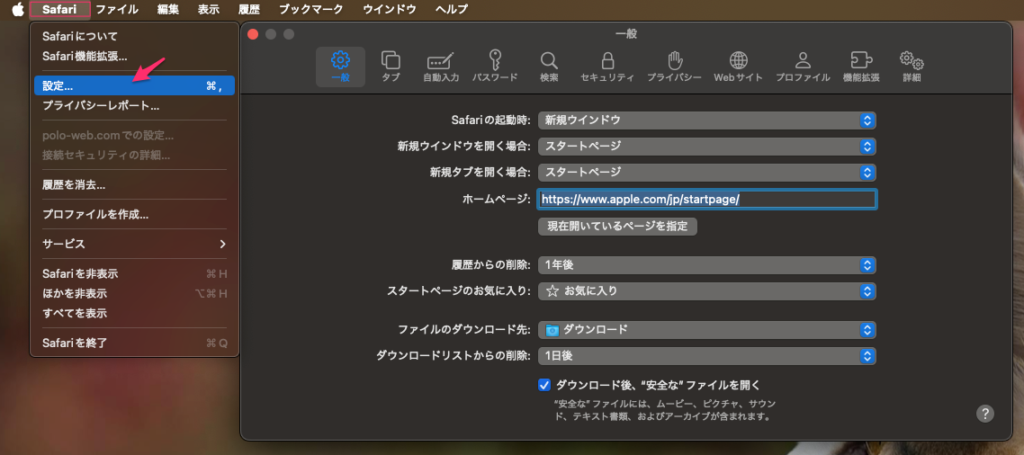Screen dimensions: 1024x455
Task: Click the help question mark button
Action: pyautogui.click(x=984, y=413)
